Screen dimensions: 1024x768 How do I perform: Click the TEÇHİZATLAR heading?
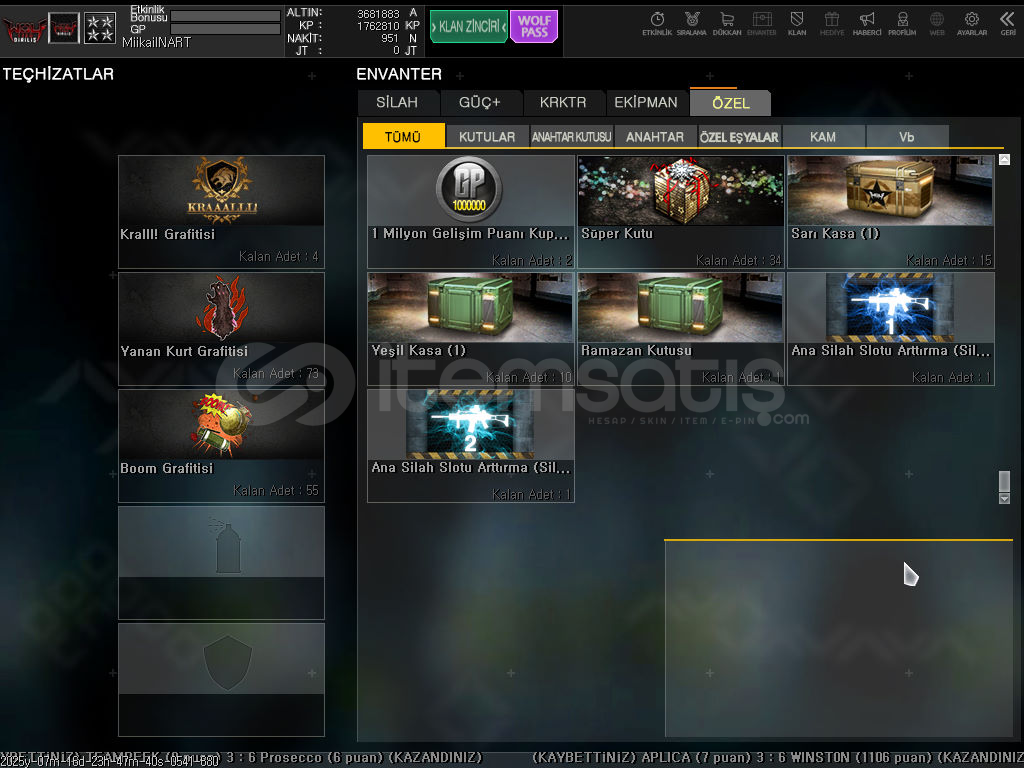[58, 74]
